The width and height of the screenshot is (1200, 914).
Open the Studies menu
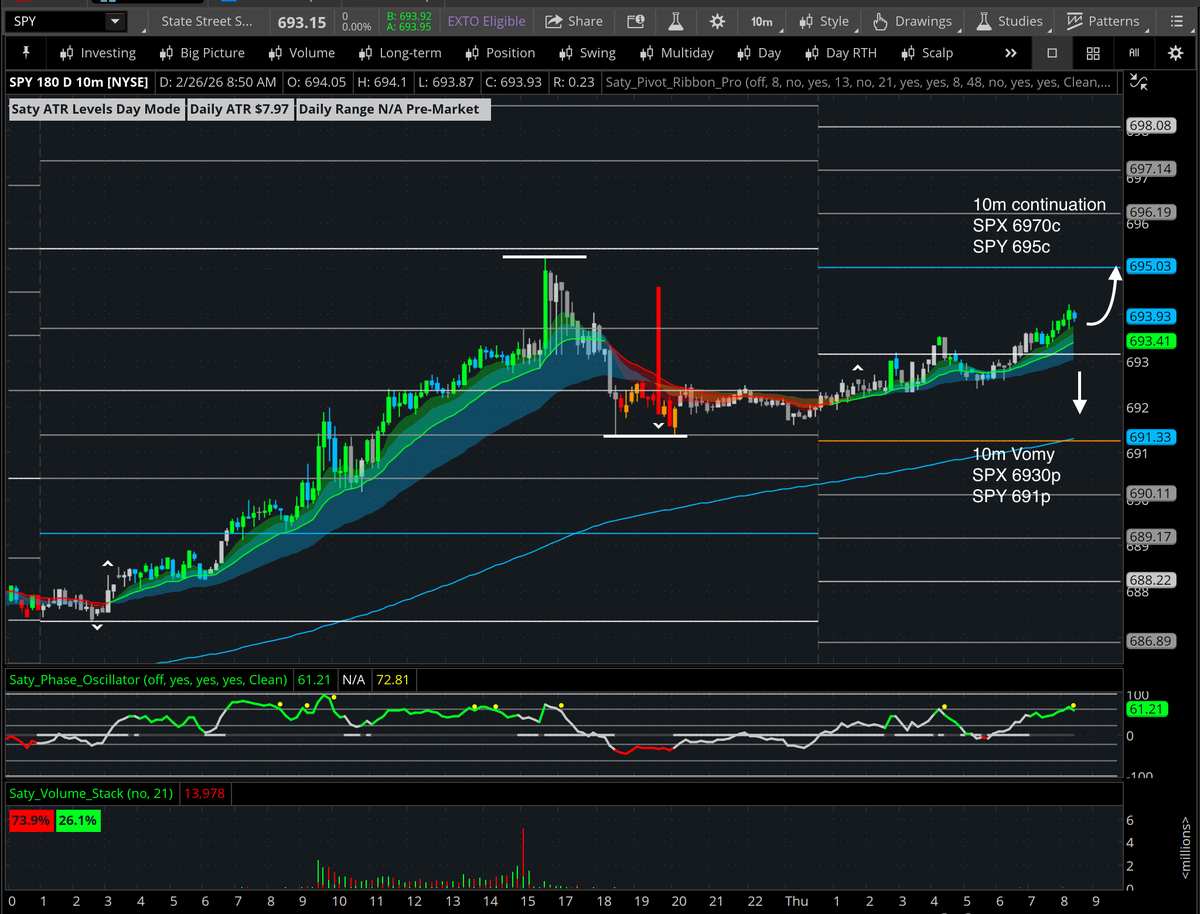click(x=1009, y=21)
